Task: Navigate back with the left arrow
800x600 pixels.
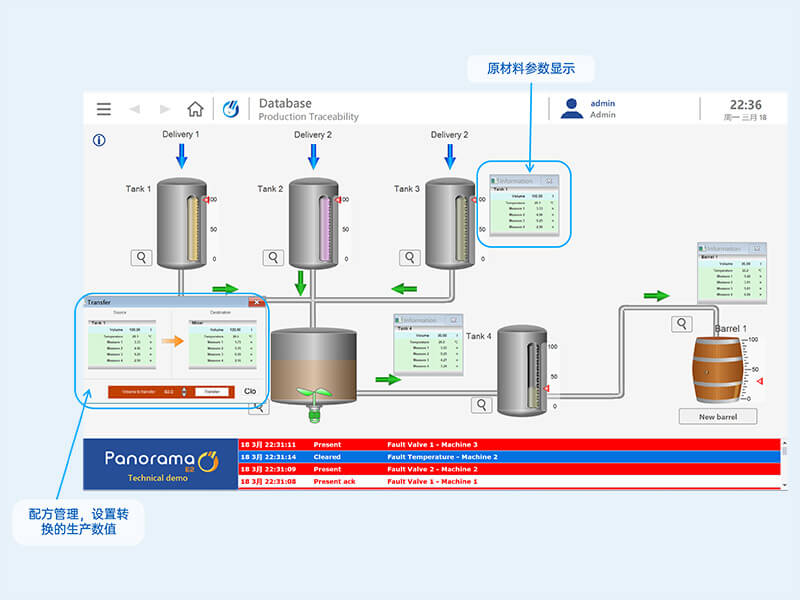Action: (135, 109)
